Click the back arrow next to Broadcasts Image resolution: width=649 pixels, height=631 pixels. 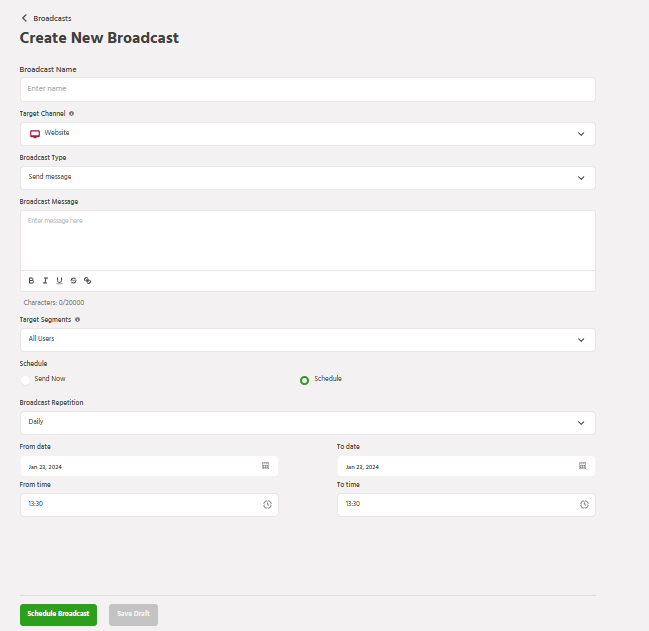[x=24, y=18]
